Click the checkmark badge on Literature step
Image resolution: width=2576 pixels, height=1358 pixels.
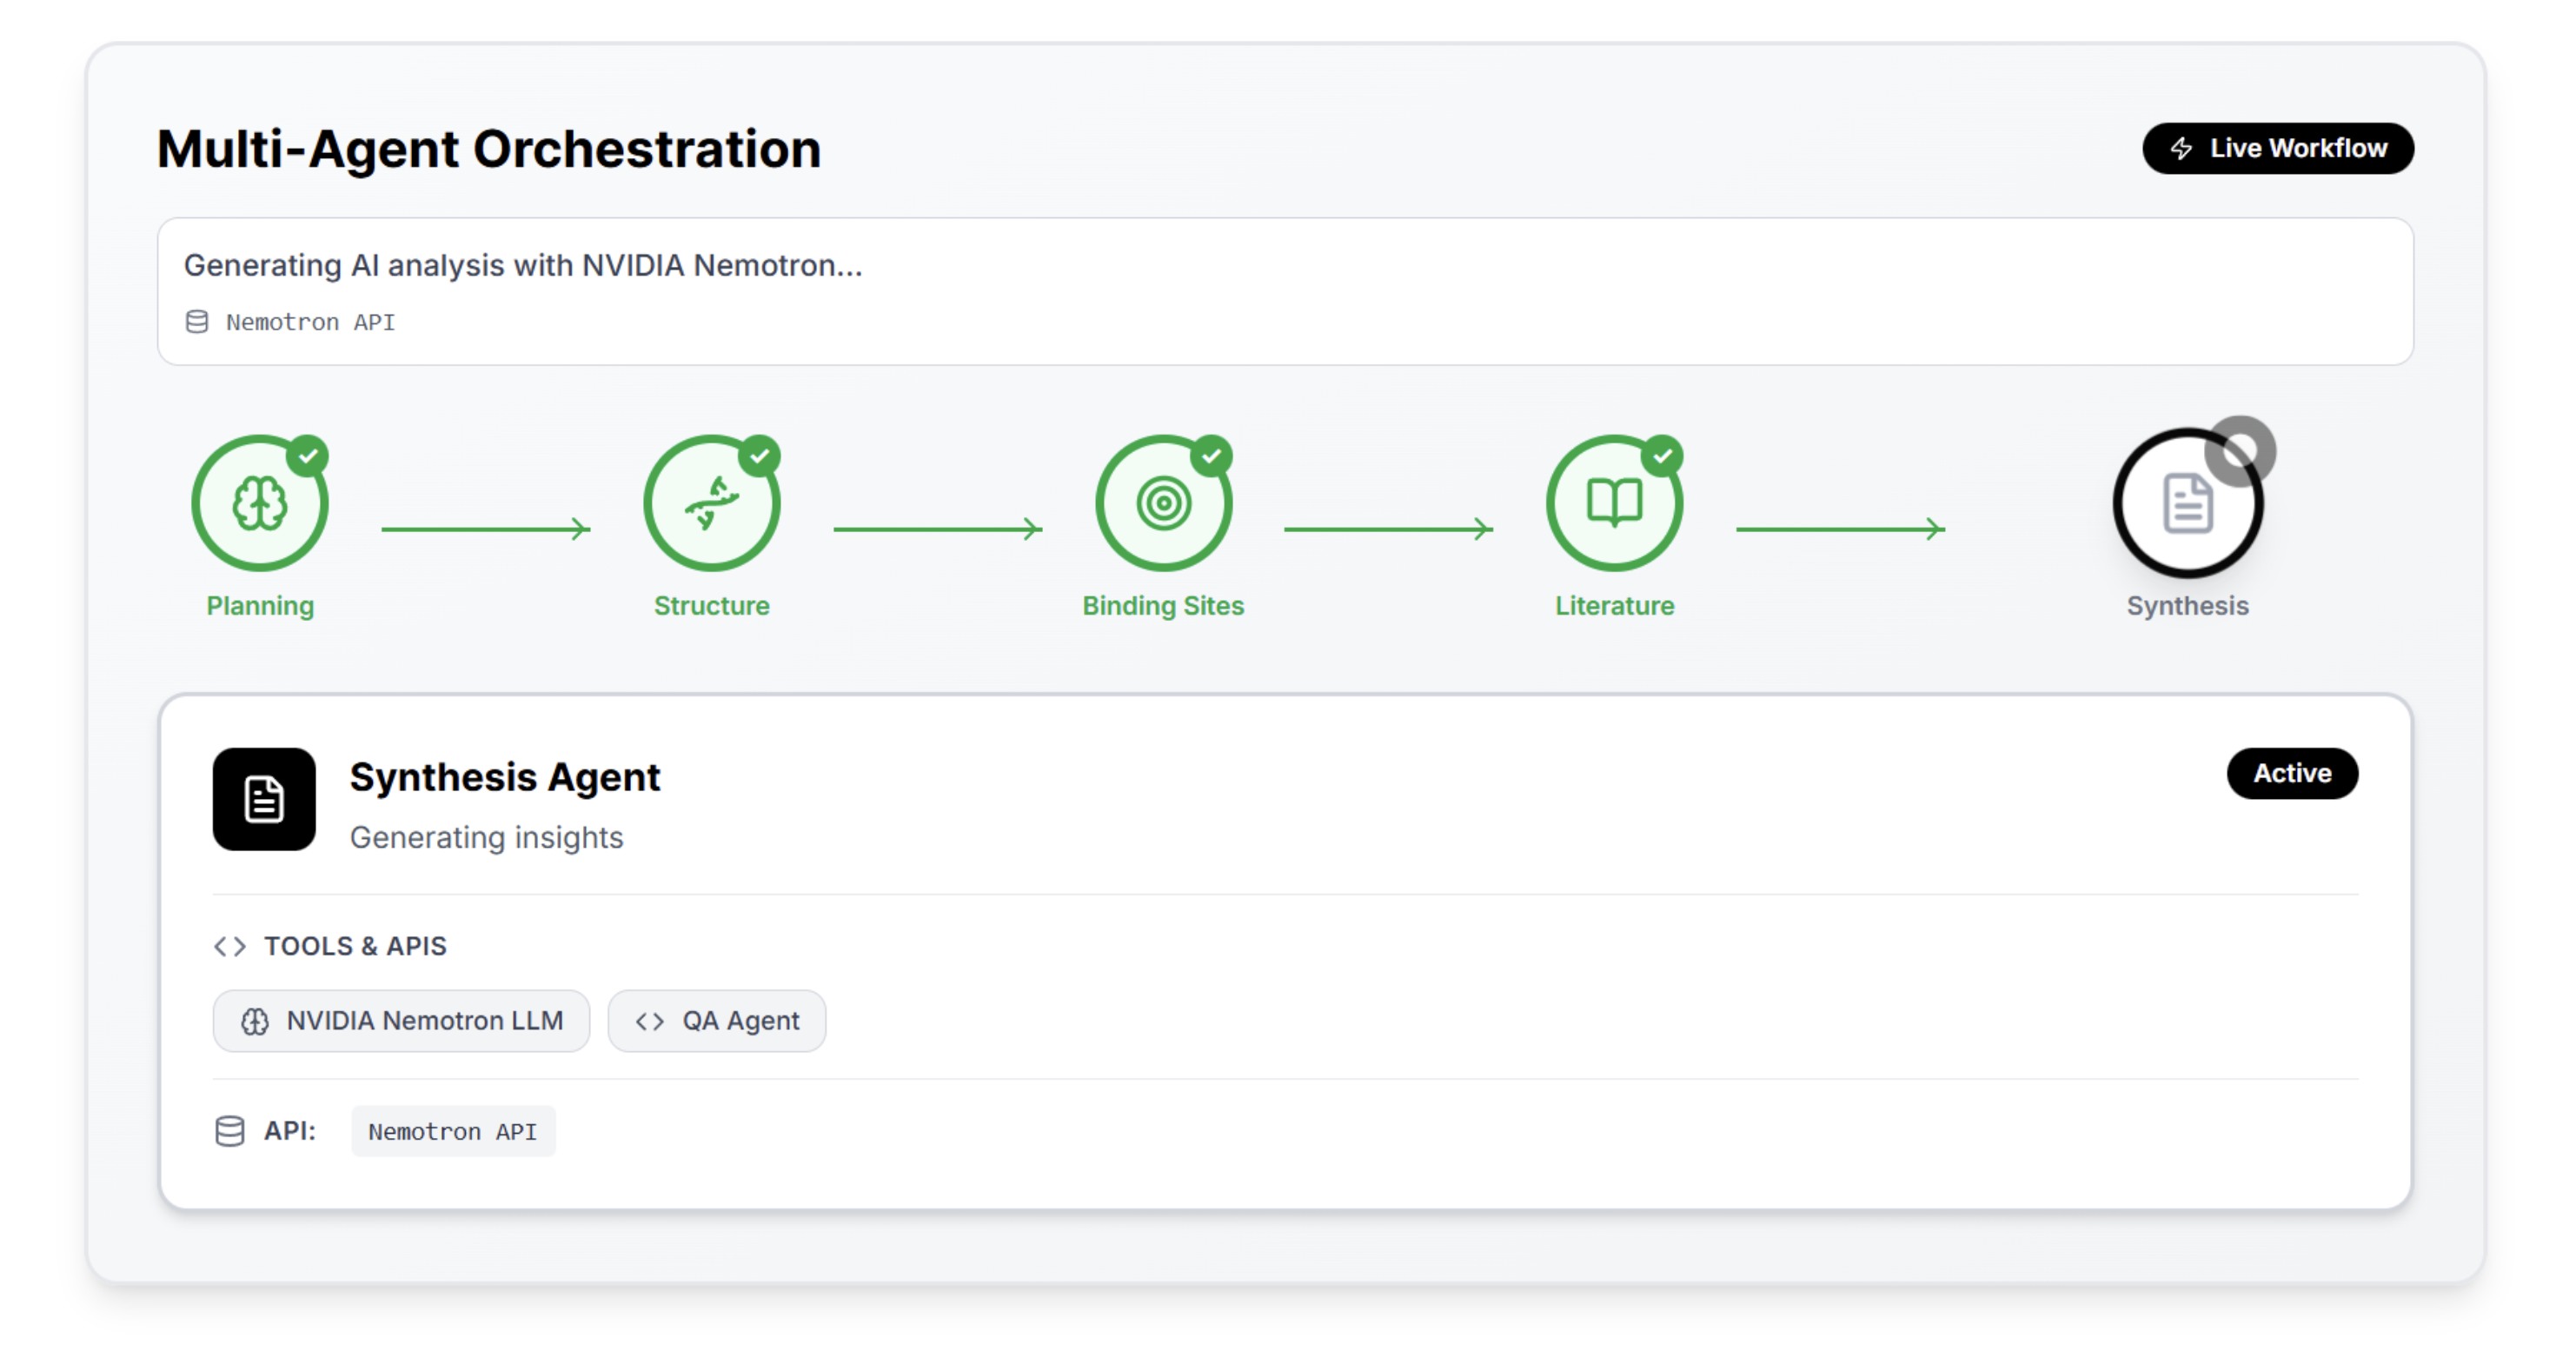click(x=1662, y=456)
